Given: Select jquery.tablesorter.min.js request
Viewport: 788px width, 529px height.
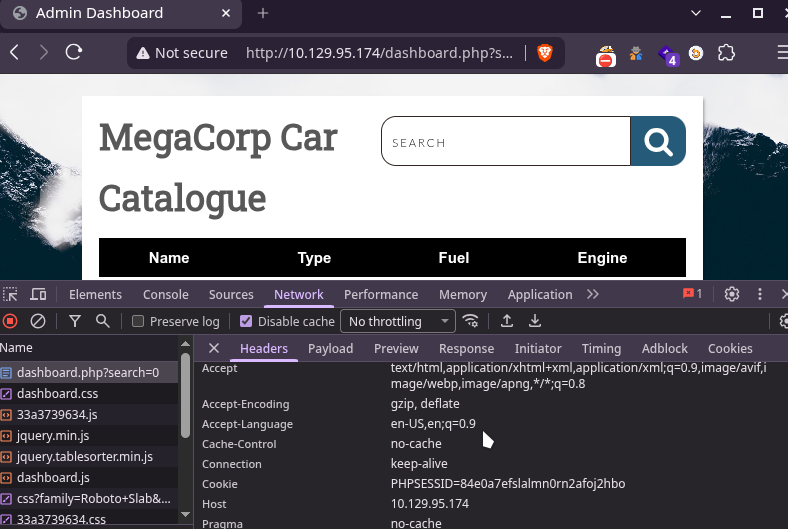Looking at the screenshot, I should (89, 457).
